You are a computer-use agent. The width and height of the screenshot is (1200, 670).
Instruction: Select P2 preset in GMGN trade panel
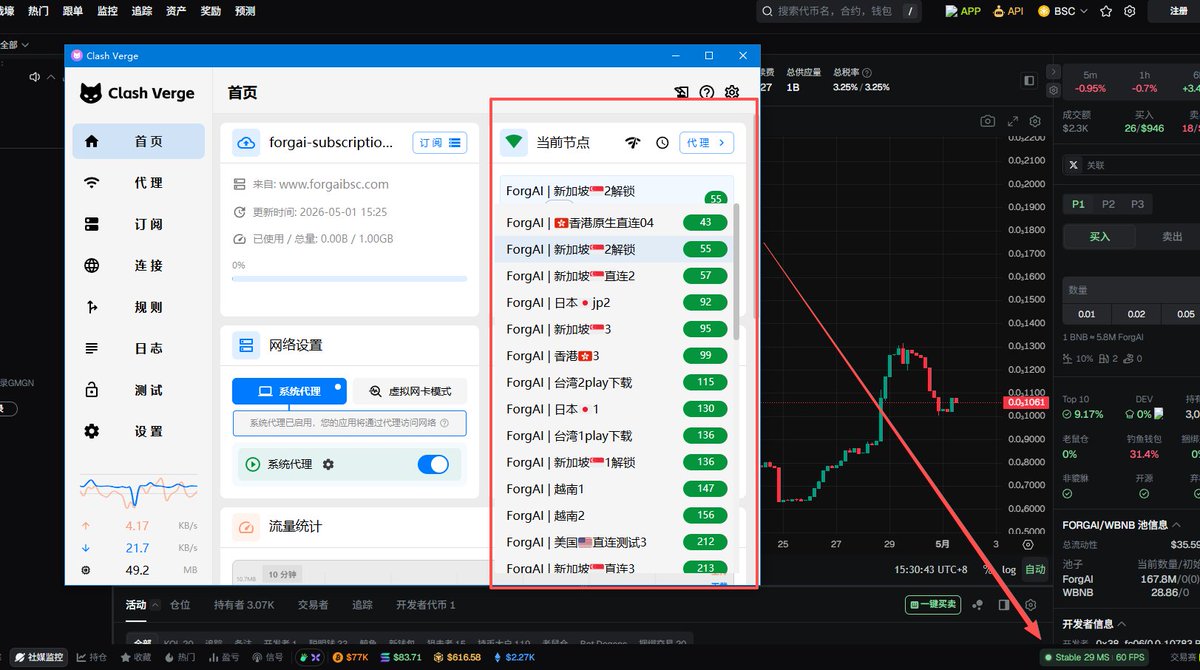click(x=1108, y=204)
